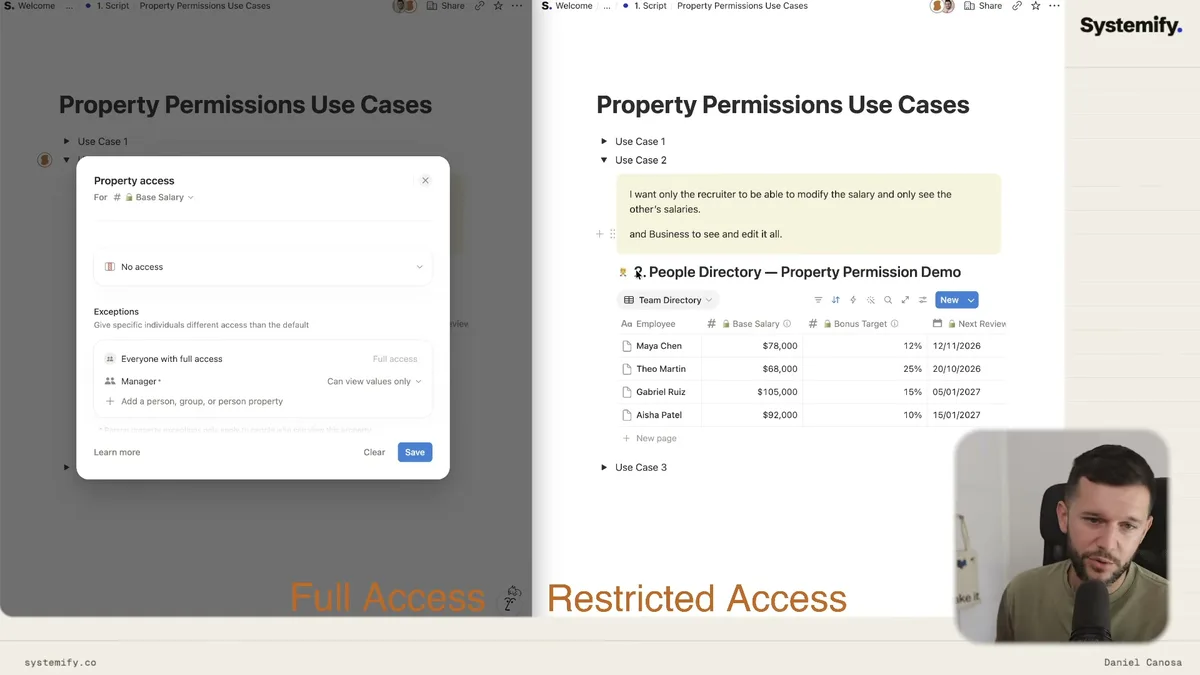Image resolution: width=1200 pixels, height=675 pixels.
Task: Expand Use Case 1 in left window
Action: pos(67,141)
